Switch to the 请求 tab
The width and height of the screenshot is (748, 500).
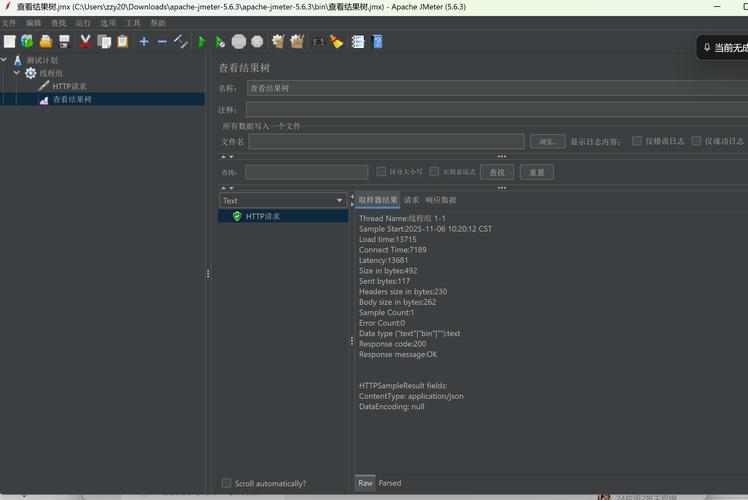411,200
